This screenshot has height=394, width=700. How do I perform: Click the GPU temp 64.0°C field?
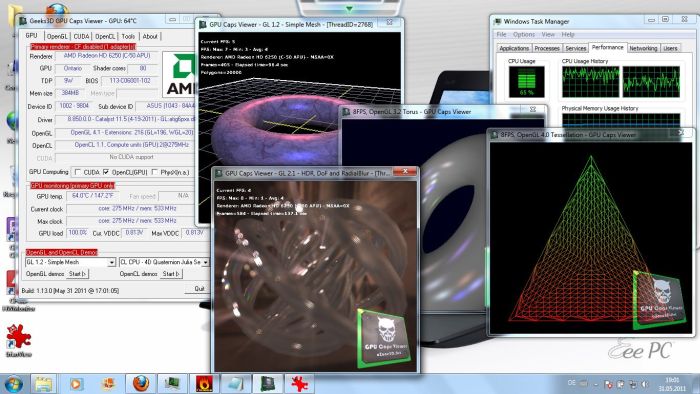tap(93, 195)
